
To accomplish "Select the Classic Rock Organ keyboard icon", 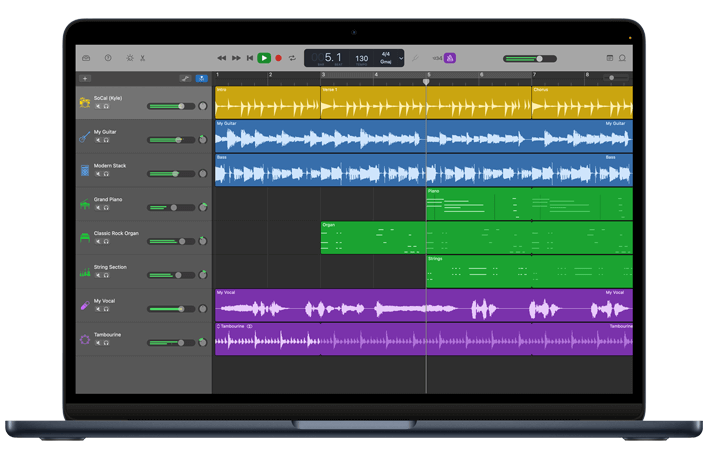I will [x=85, y=238].
